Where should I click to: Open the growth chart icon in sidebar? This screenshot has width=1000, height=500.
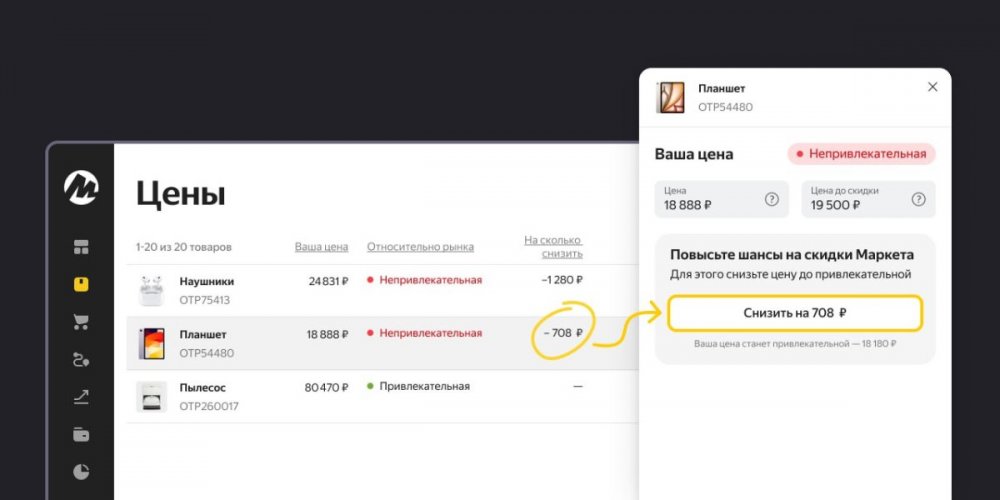pyautogui.click(x=81, y=397)
